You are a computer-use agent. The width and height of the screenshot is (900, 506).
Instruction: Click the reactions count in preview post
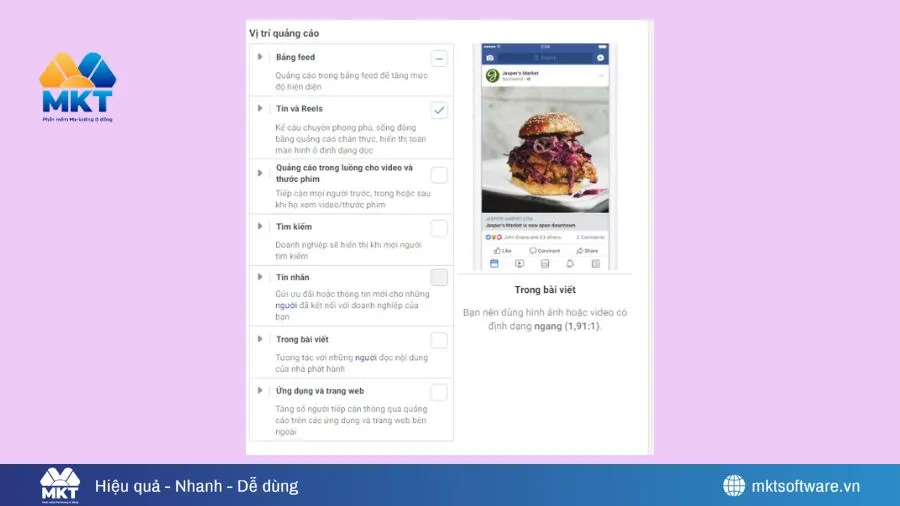click(x=523, y=237)
